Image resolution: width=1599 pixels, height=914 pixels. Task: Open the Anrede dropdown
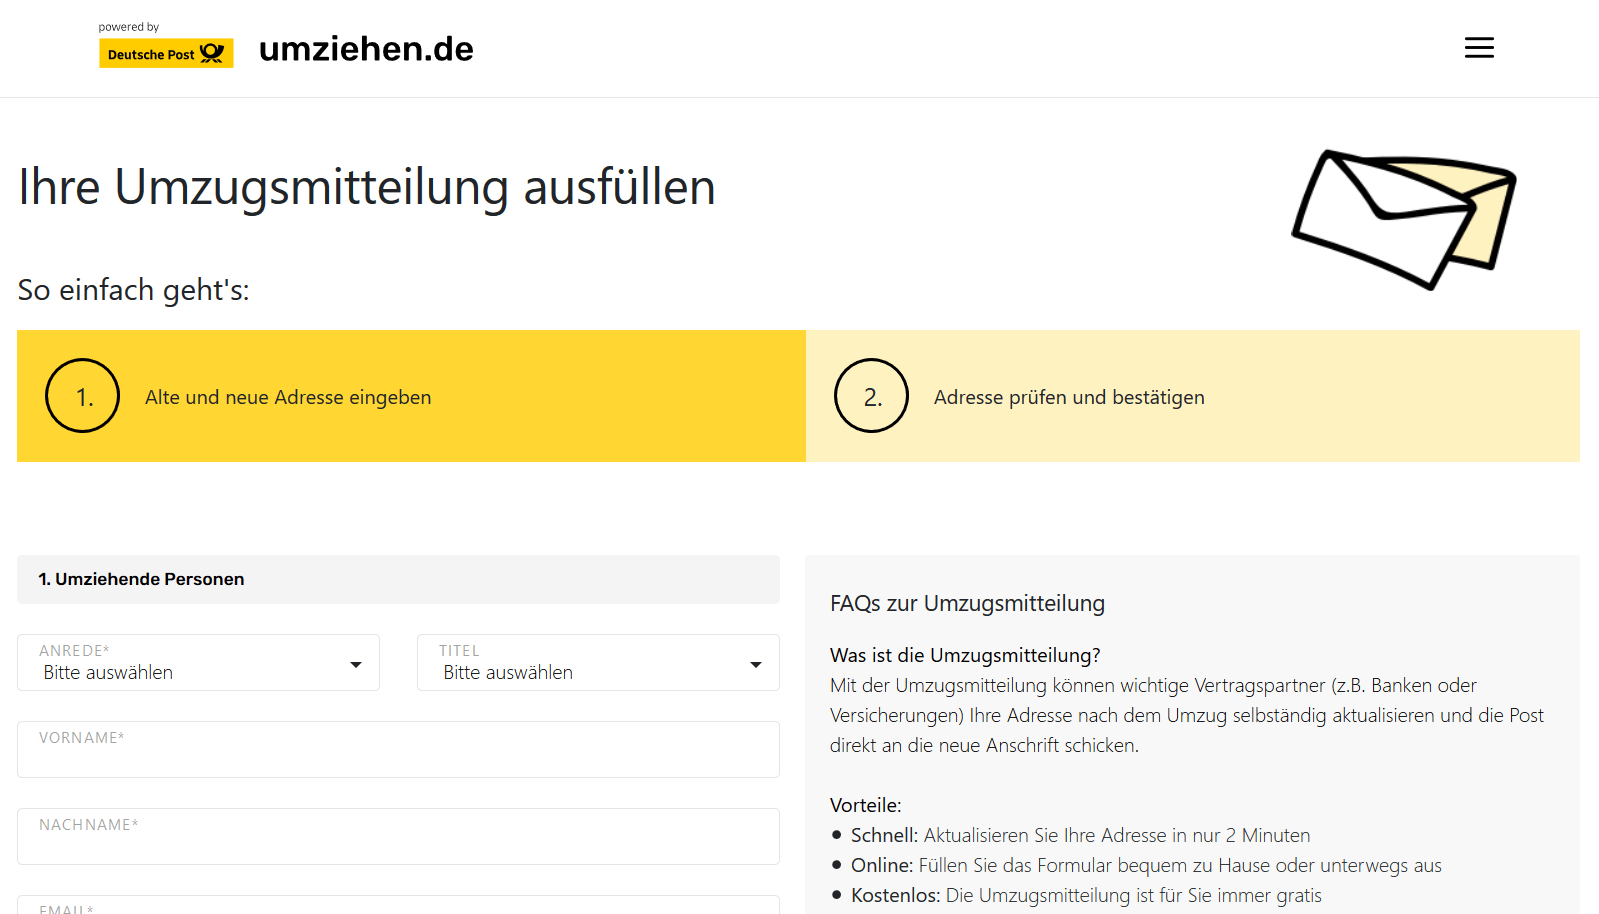pyautogui.click(x=198, y=662)
